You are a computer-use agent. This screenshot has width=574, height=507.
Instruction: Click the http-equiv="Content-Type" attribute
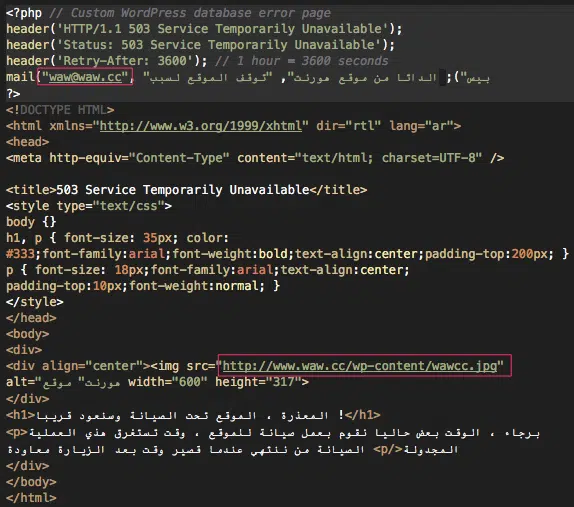(x=139, y=158)
